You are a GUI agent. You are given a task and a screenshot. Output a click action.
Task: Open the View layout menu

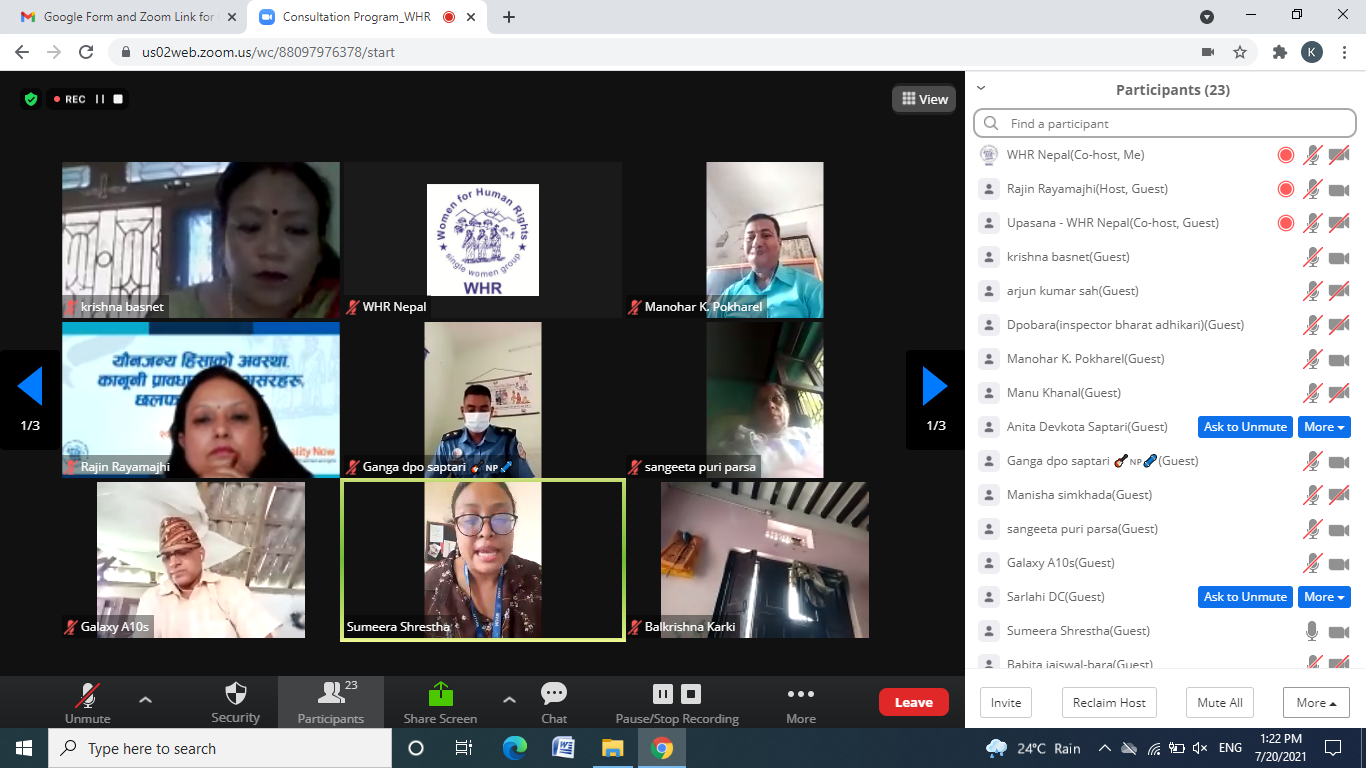925,99
